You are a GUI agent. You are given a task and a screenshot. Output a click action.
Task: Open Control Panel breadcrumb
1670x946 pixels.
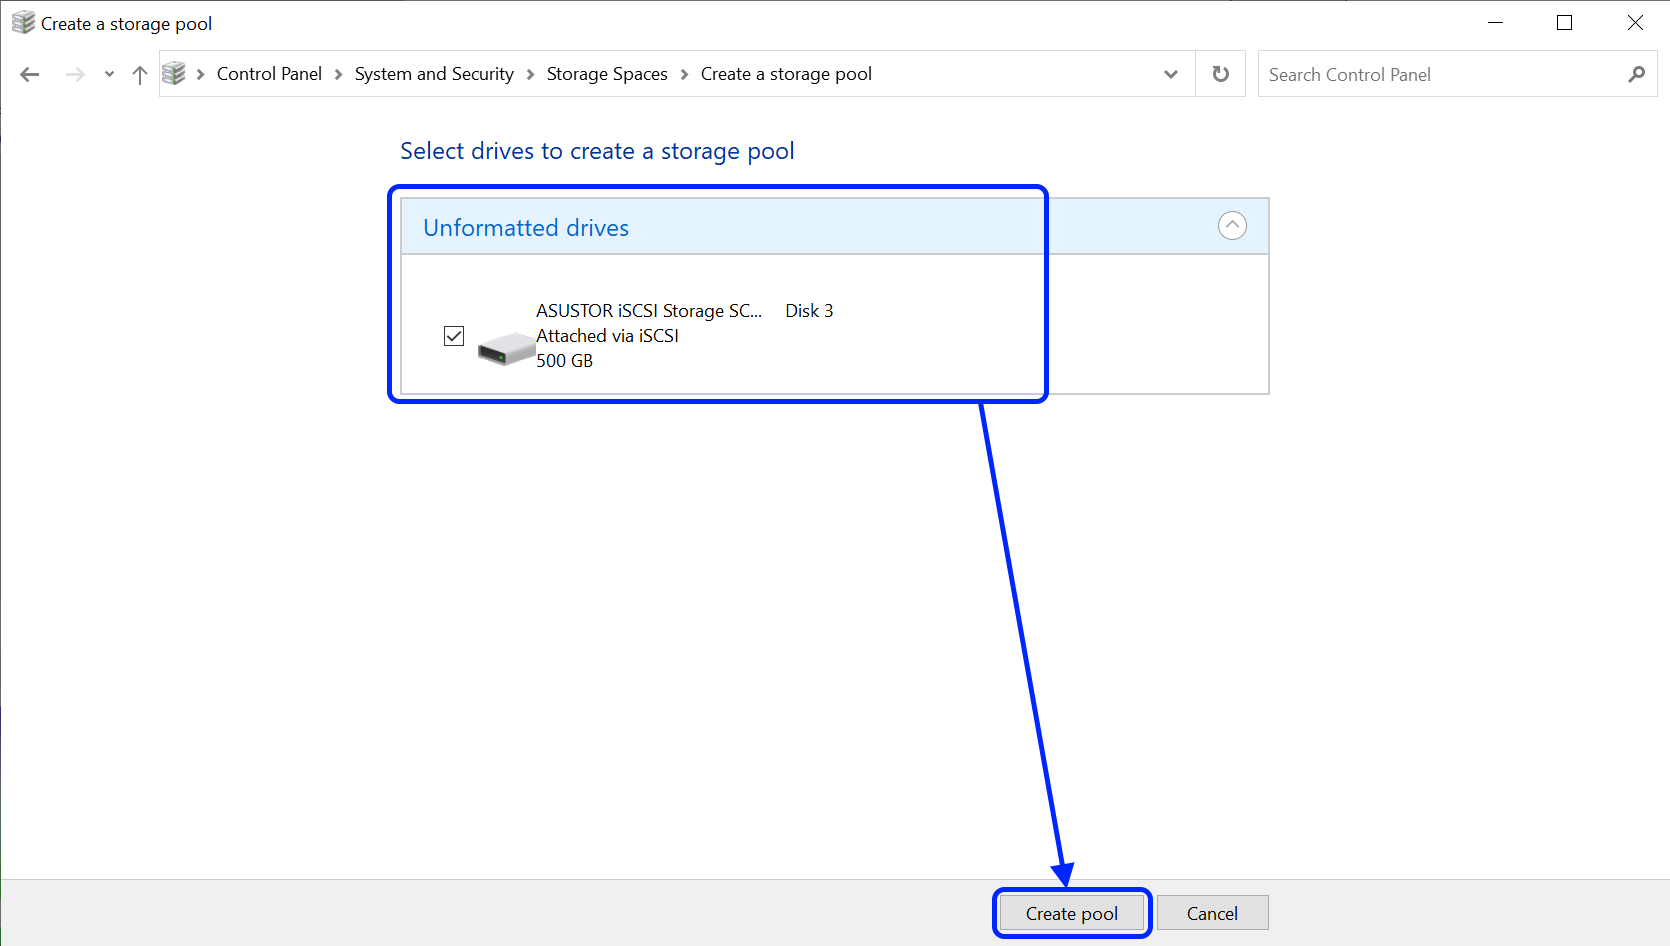coord(269,74)
